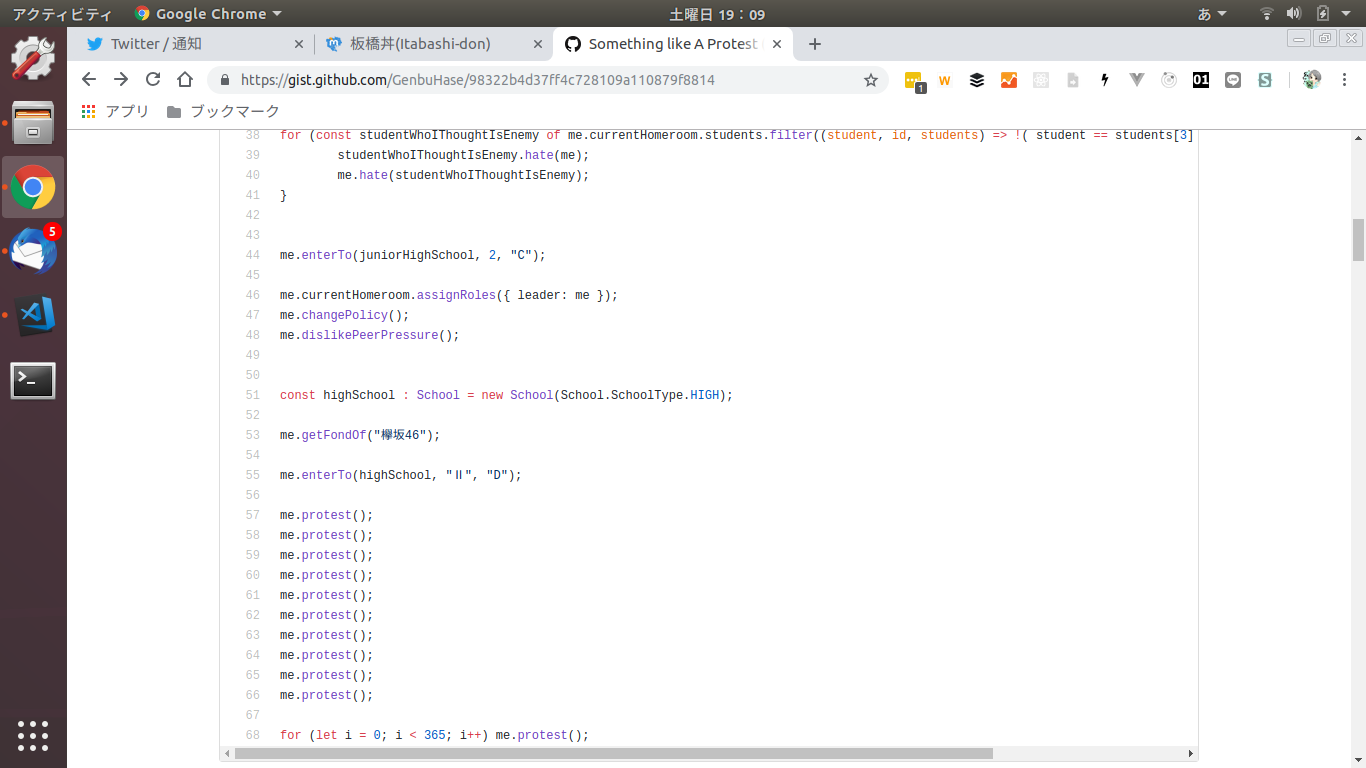This screenshot has width=1366, height=768.
Task: Click the horizontal scrollbar under the code
Action: (613, 754)
